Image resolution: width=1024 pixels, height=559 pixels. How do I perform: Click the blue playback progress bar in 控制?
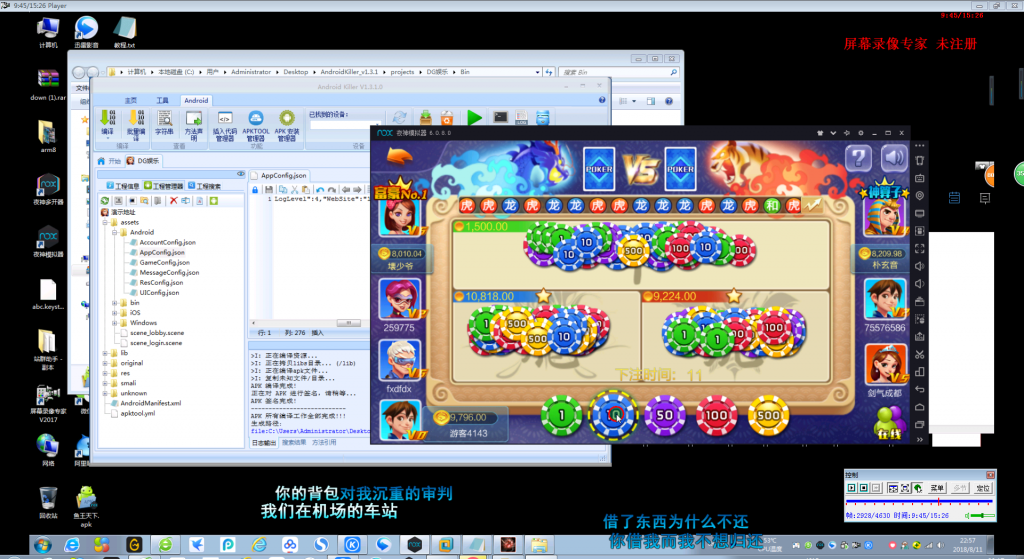tap(919, 502)
